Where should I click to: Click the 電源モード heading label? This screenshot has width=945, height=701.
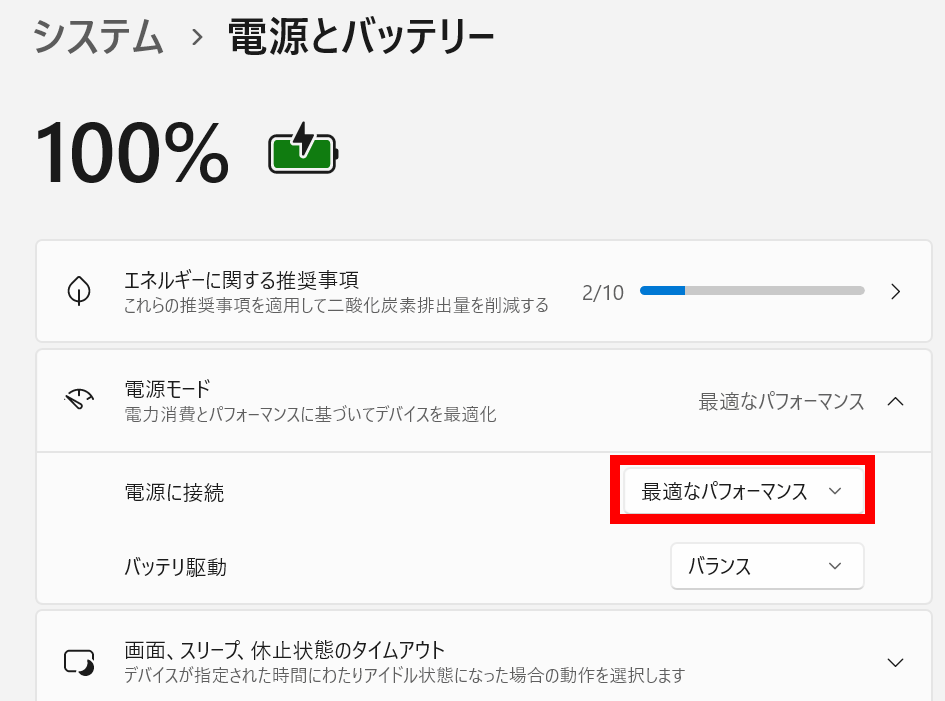coord(166,389)
